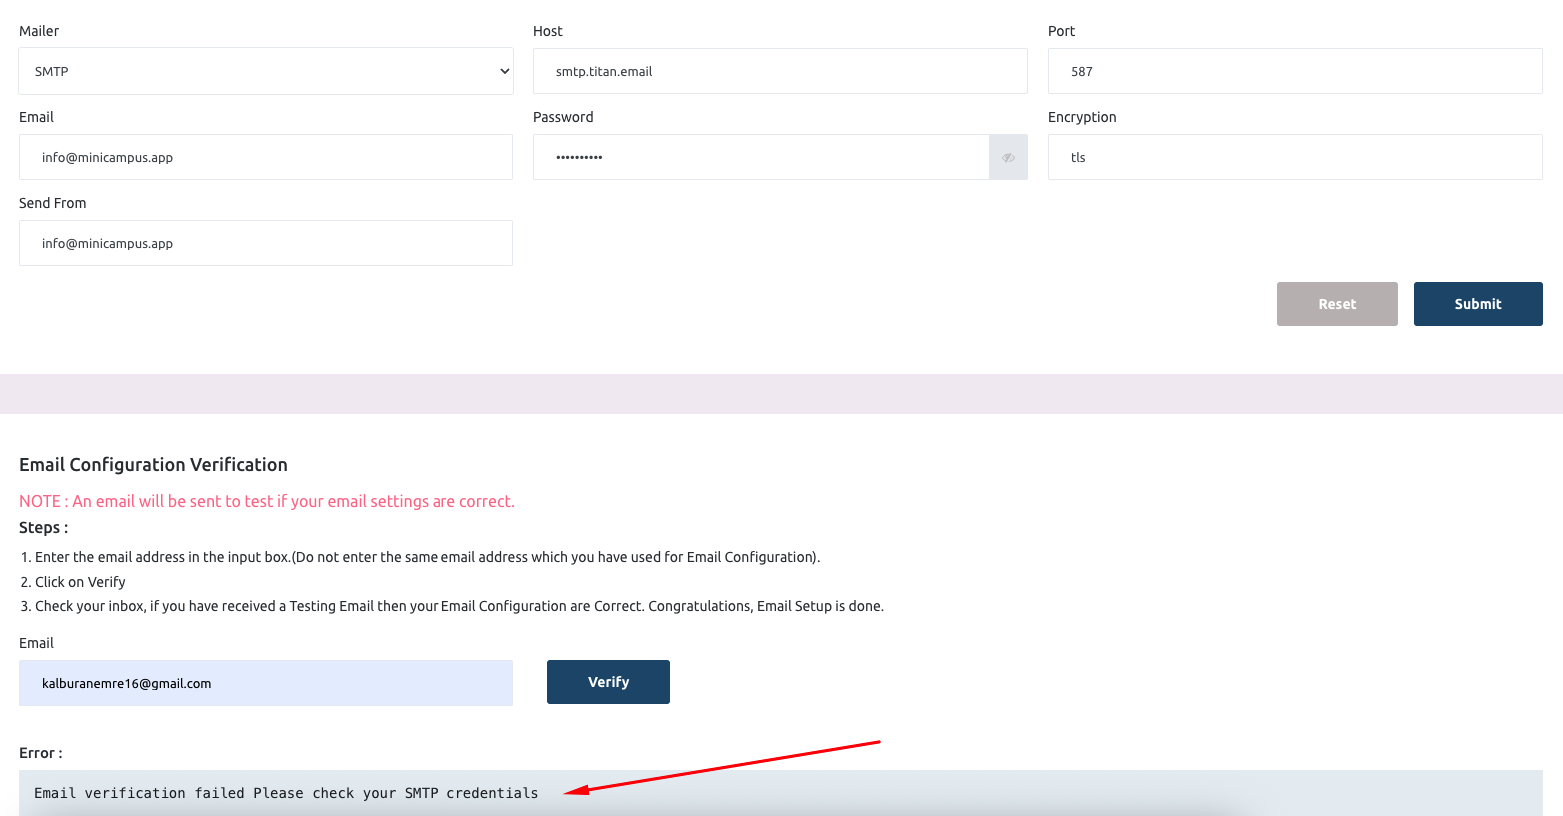Click the Encryption label
Viewport: 1563px width, 816px height.
[x=1082, y=117]
